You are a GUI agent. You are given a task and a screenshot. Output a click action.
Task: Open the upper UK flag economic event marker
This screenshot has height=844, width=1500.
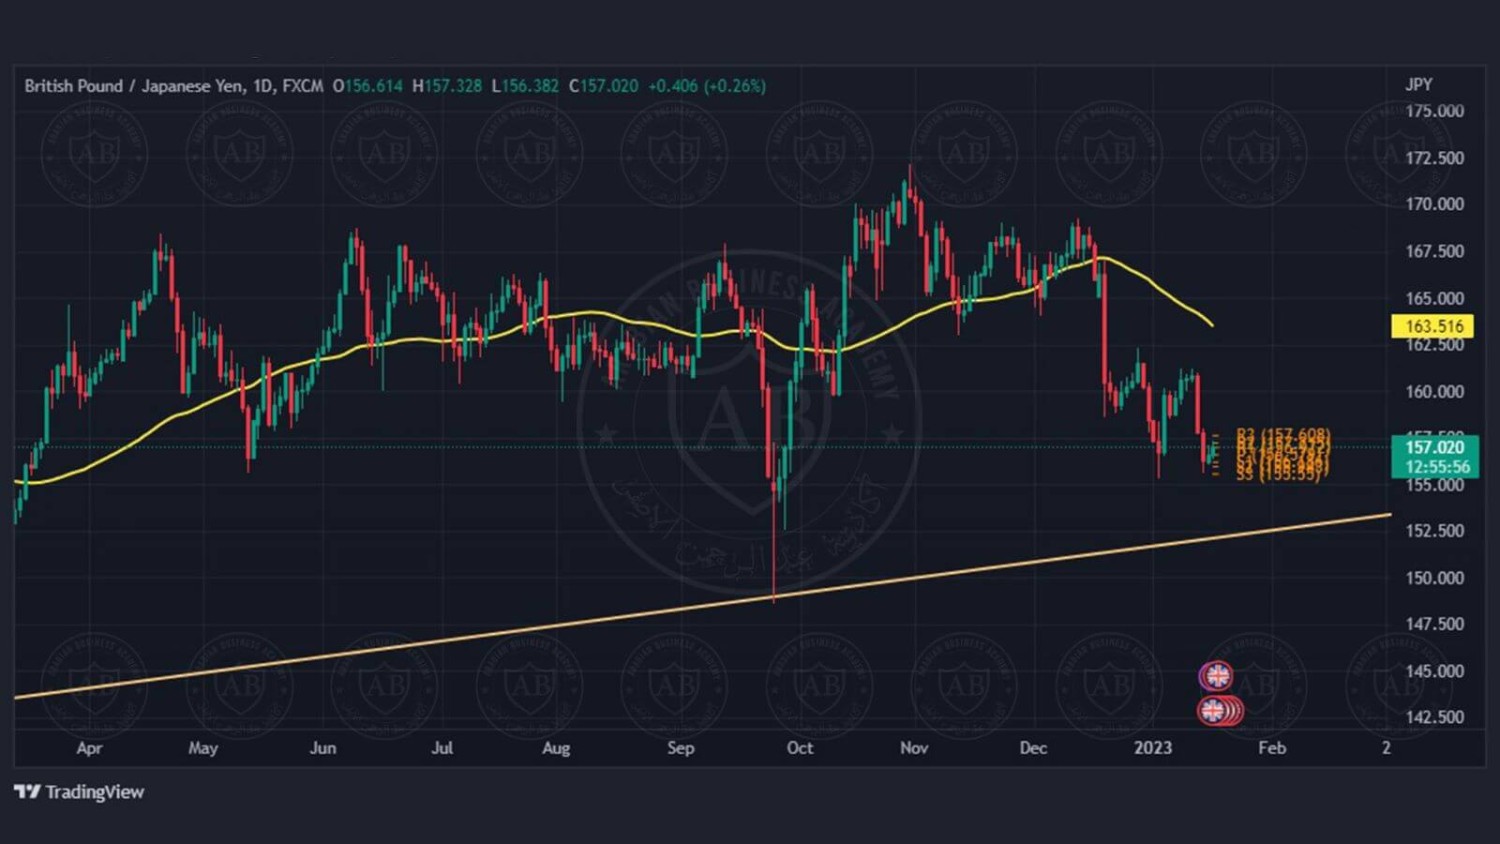(1216, 677)
